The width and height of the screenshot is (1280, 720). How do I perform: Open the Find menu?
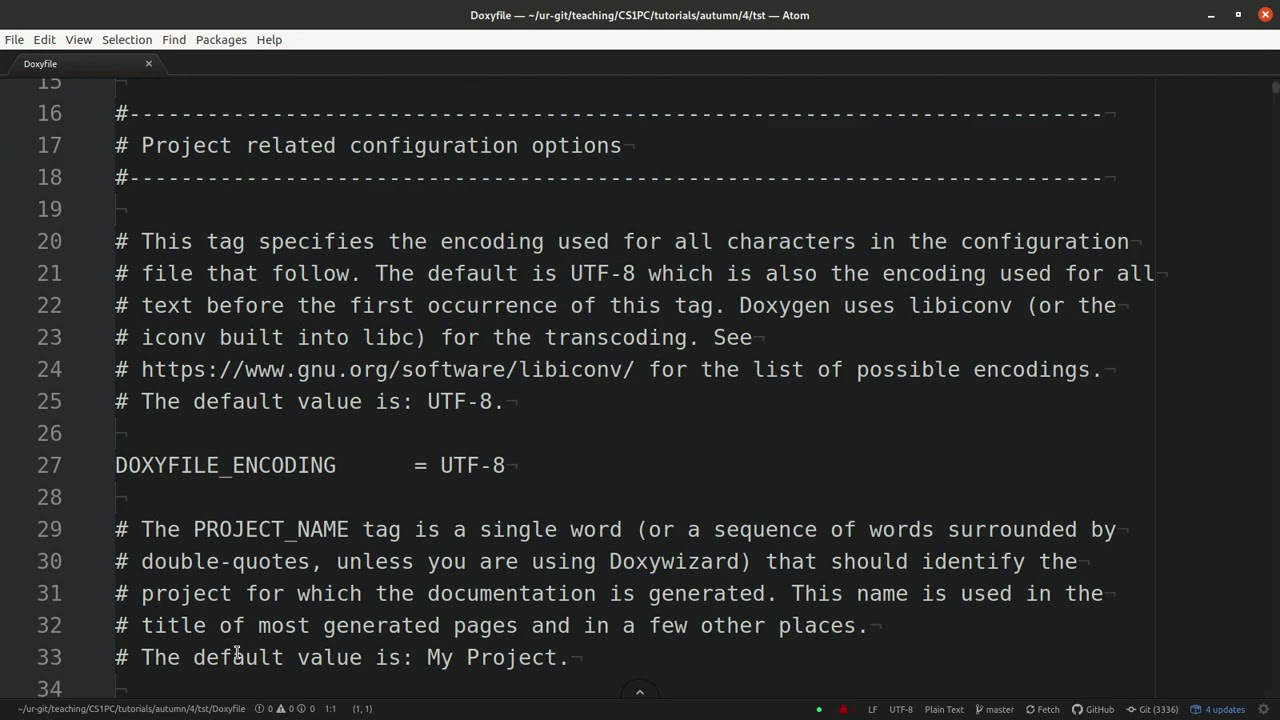pyautogui.click(x=174, y=40)
